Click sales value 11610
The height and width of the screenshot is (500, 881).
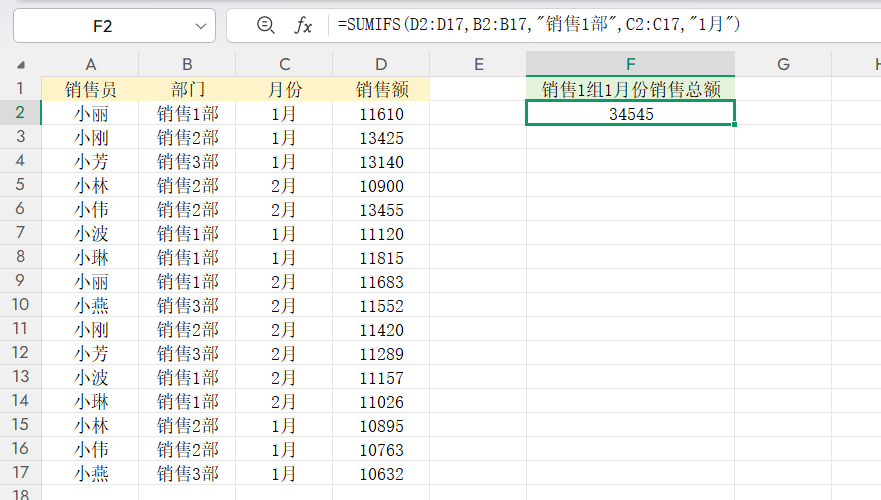point(381,113)
